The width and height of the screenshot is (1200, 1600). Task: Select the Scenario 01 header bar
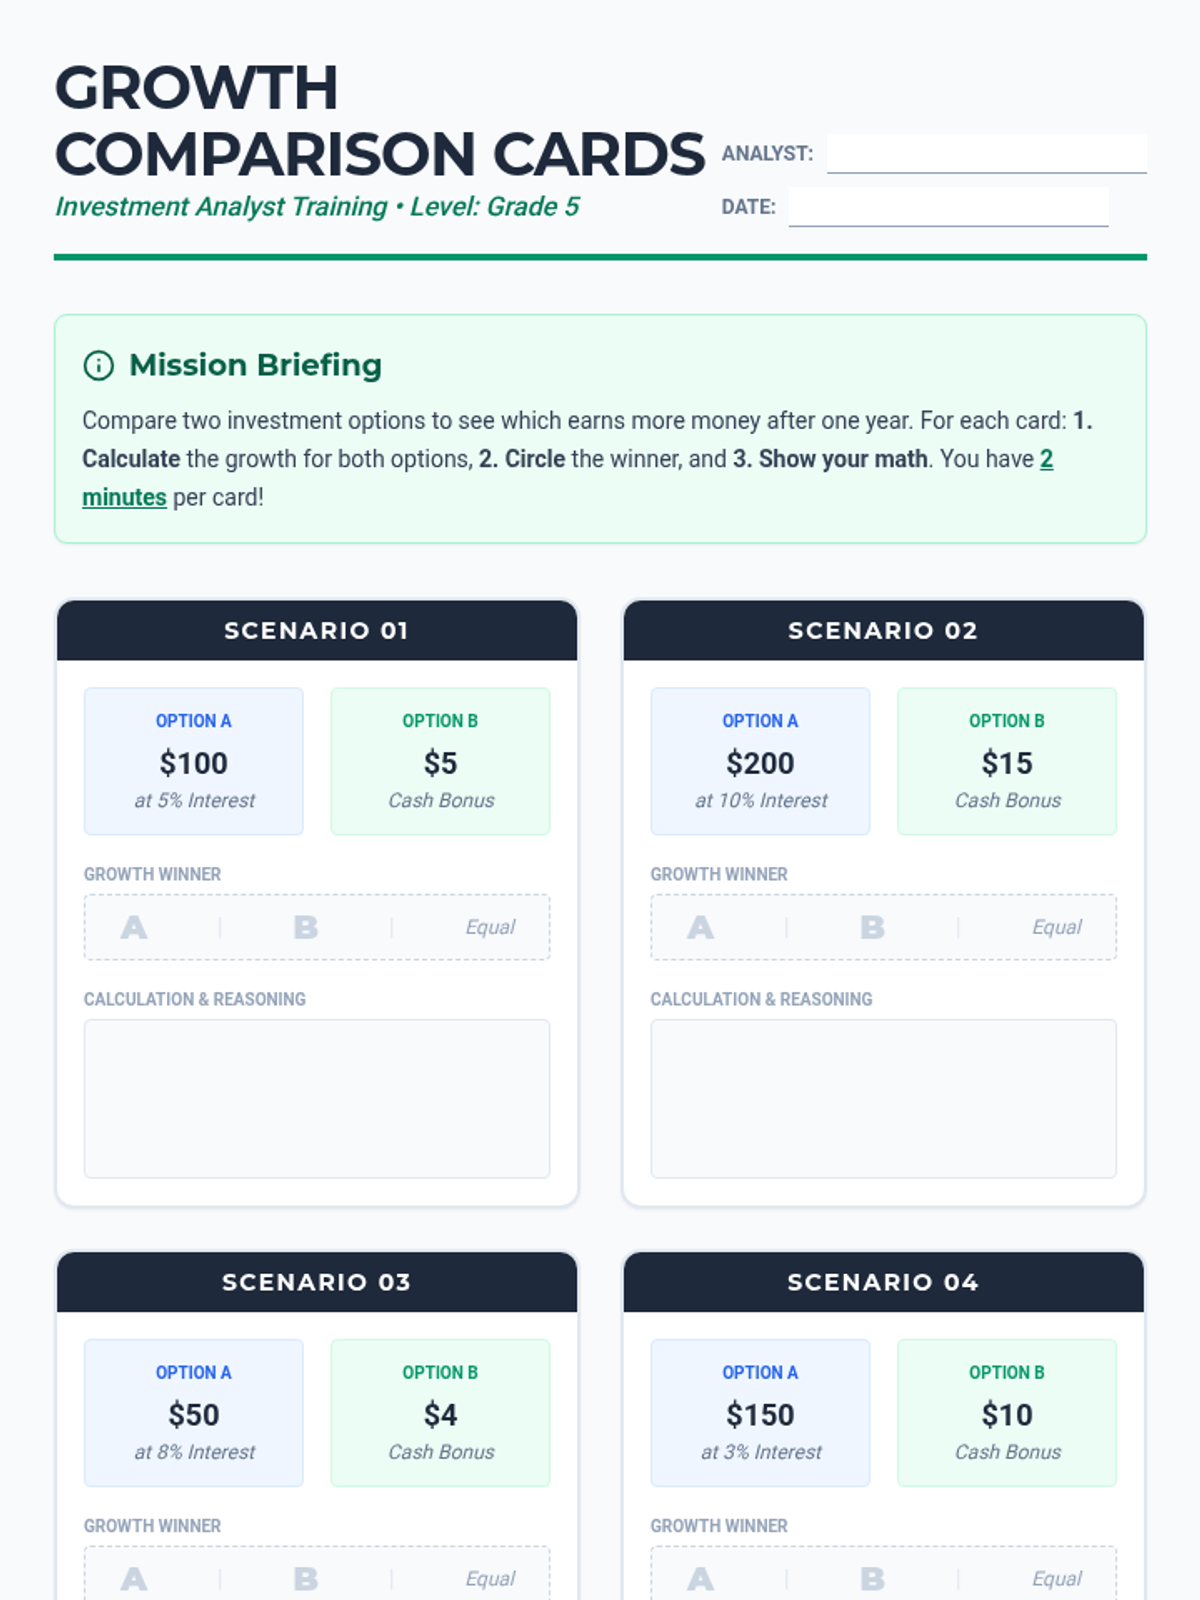tap(317, 631)
